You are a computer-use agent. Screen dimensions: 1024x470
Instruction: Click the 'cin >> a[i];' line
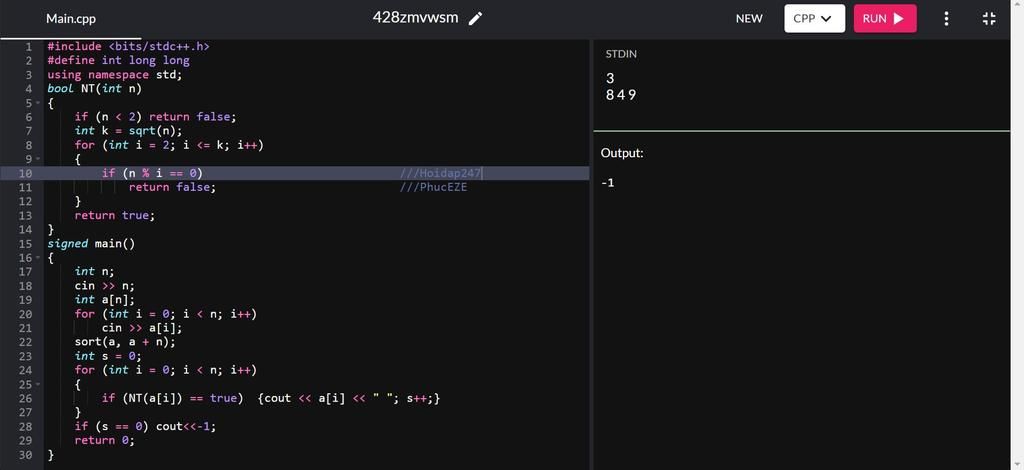tap(142, 328)
